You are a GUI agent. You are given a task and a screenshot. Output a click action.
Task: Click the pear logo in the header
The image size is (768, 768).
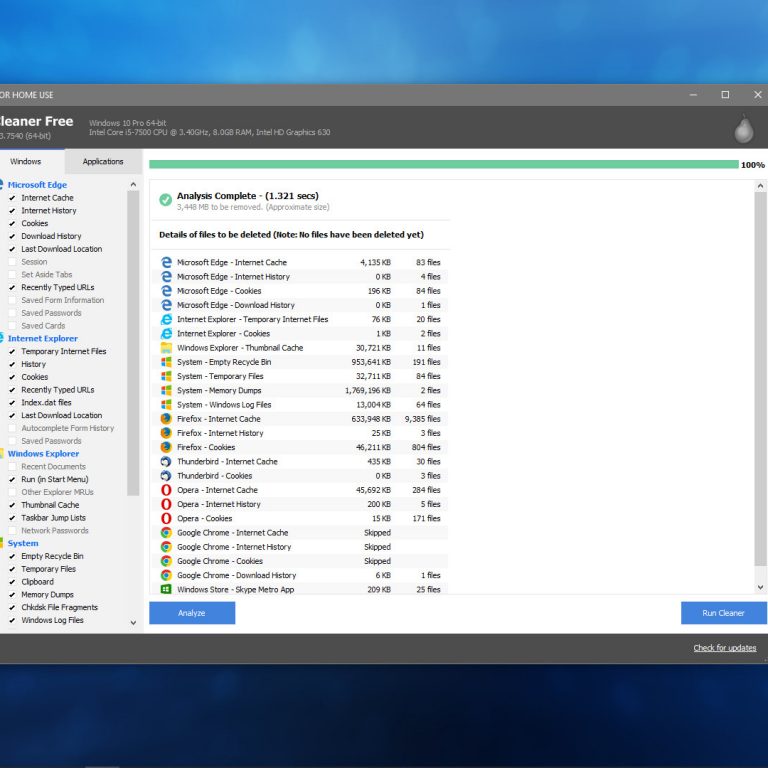tap(743, 129)
